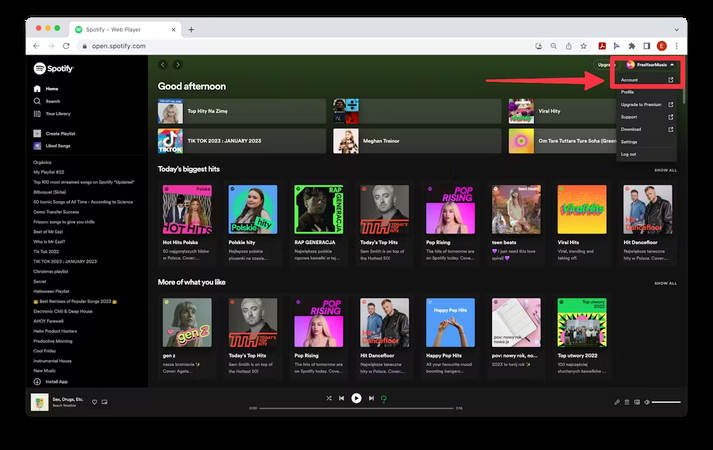Click the song progress bar
Screen dimensions: 713x450
356,408
